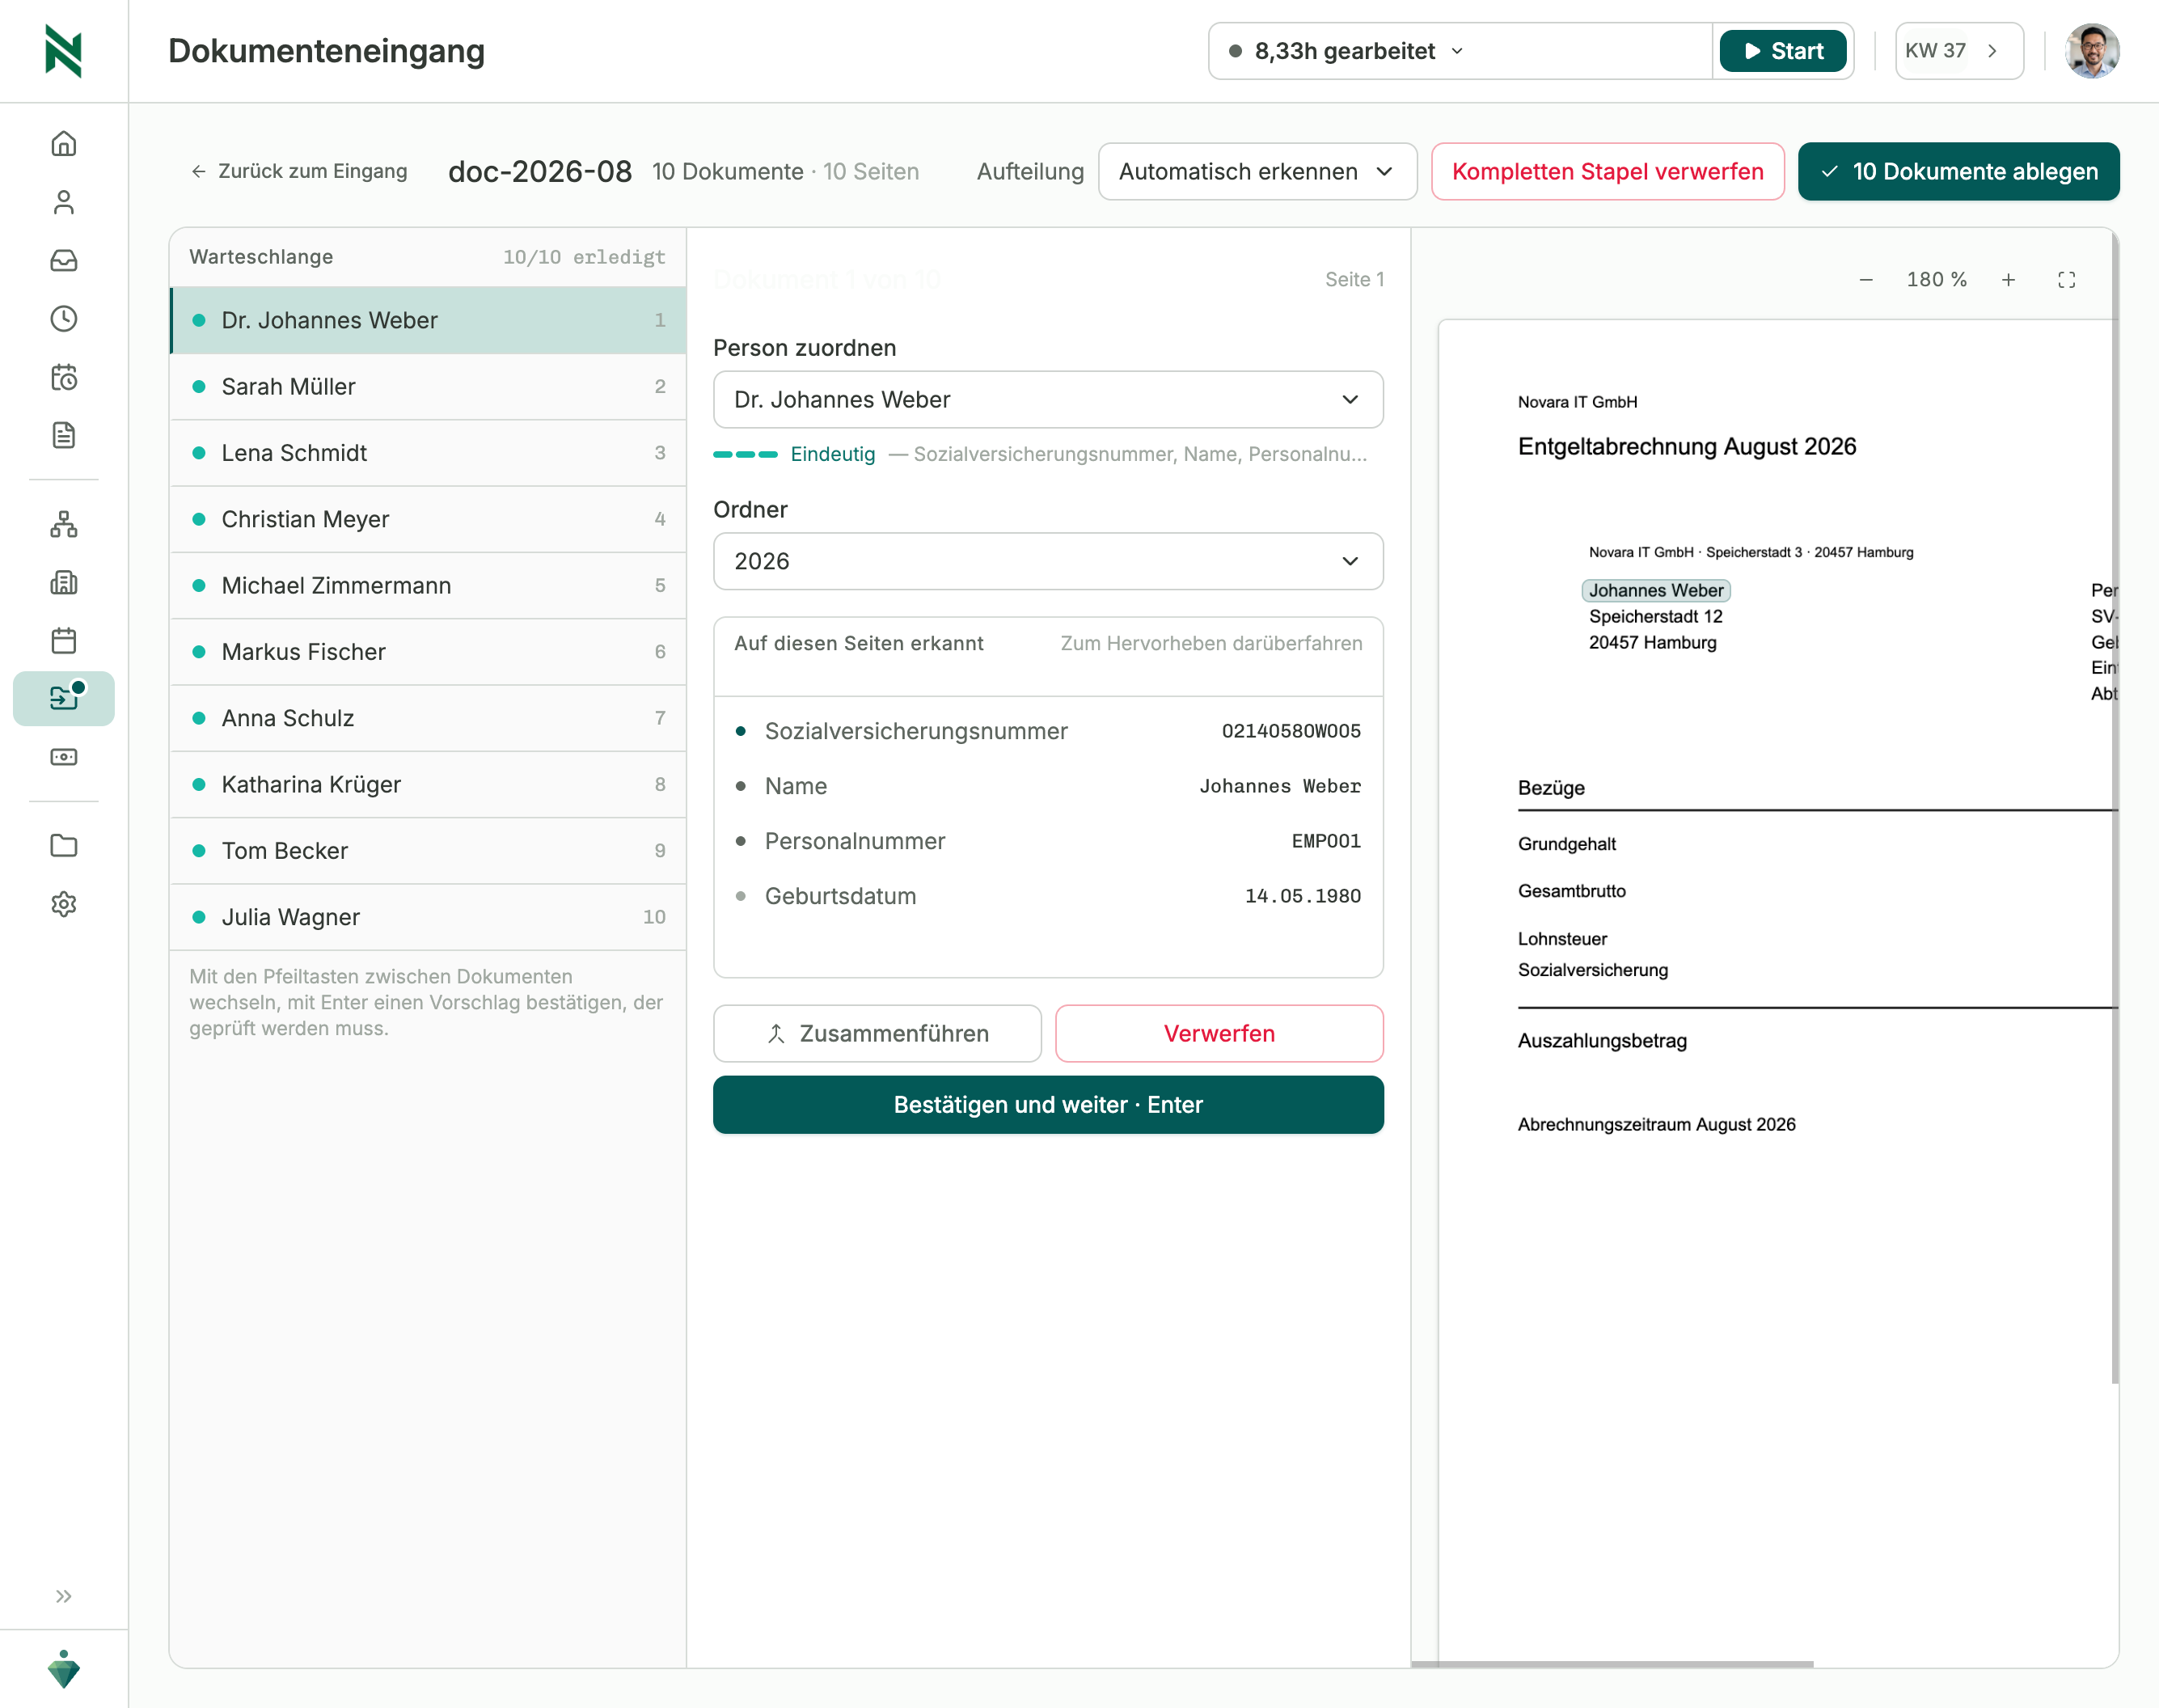Zoom out the document preview
Screen dimensions: 2159x1708
pyautogui.click(x=1866, y=280)
